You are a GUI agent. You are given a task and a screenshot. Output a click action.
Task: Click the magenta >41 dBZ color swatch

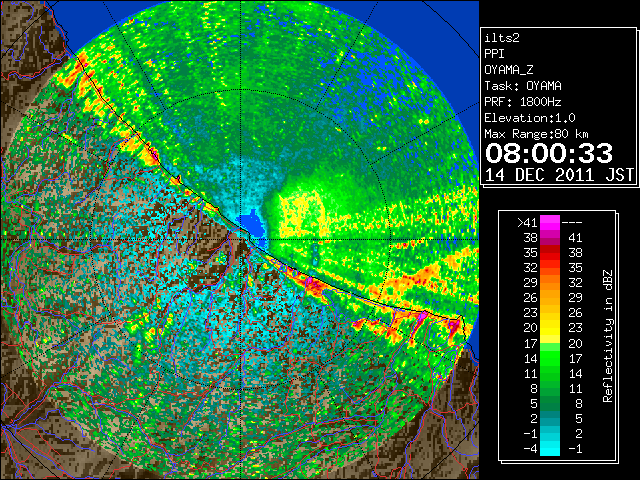click(550, 222)
